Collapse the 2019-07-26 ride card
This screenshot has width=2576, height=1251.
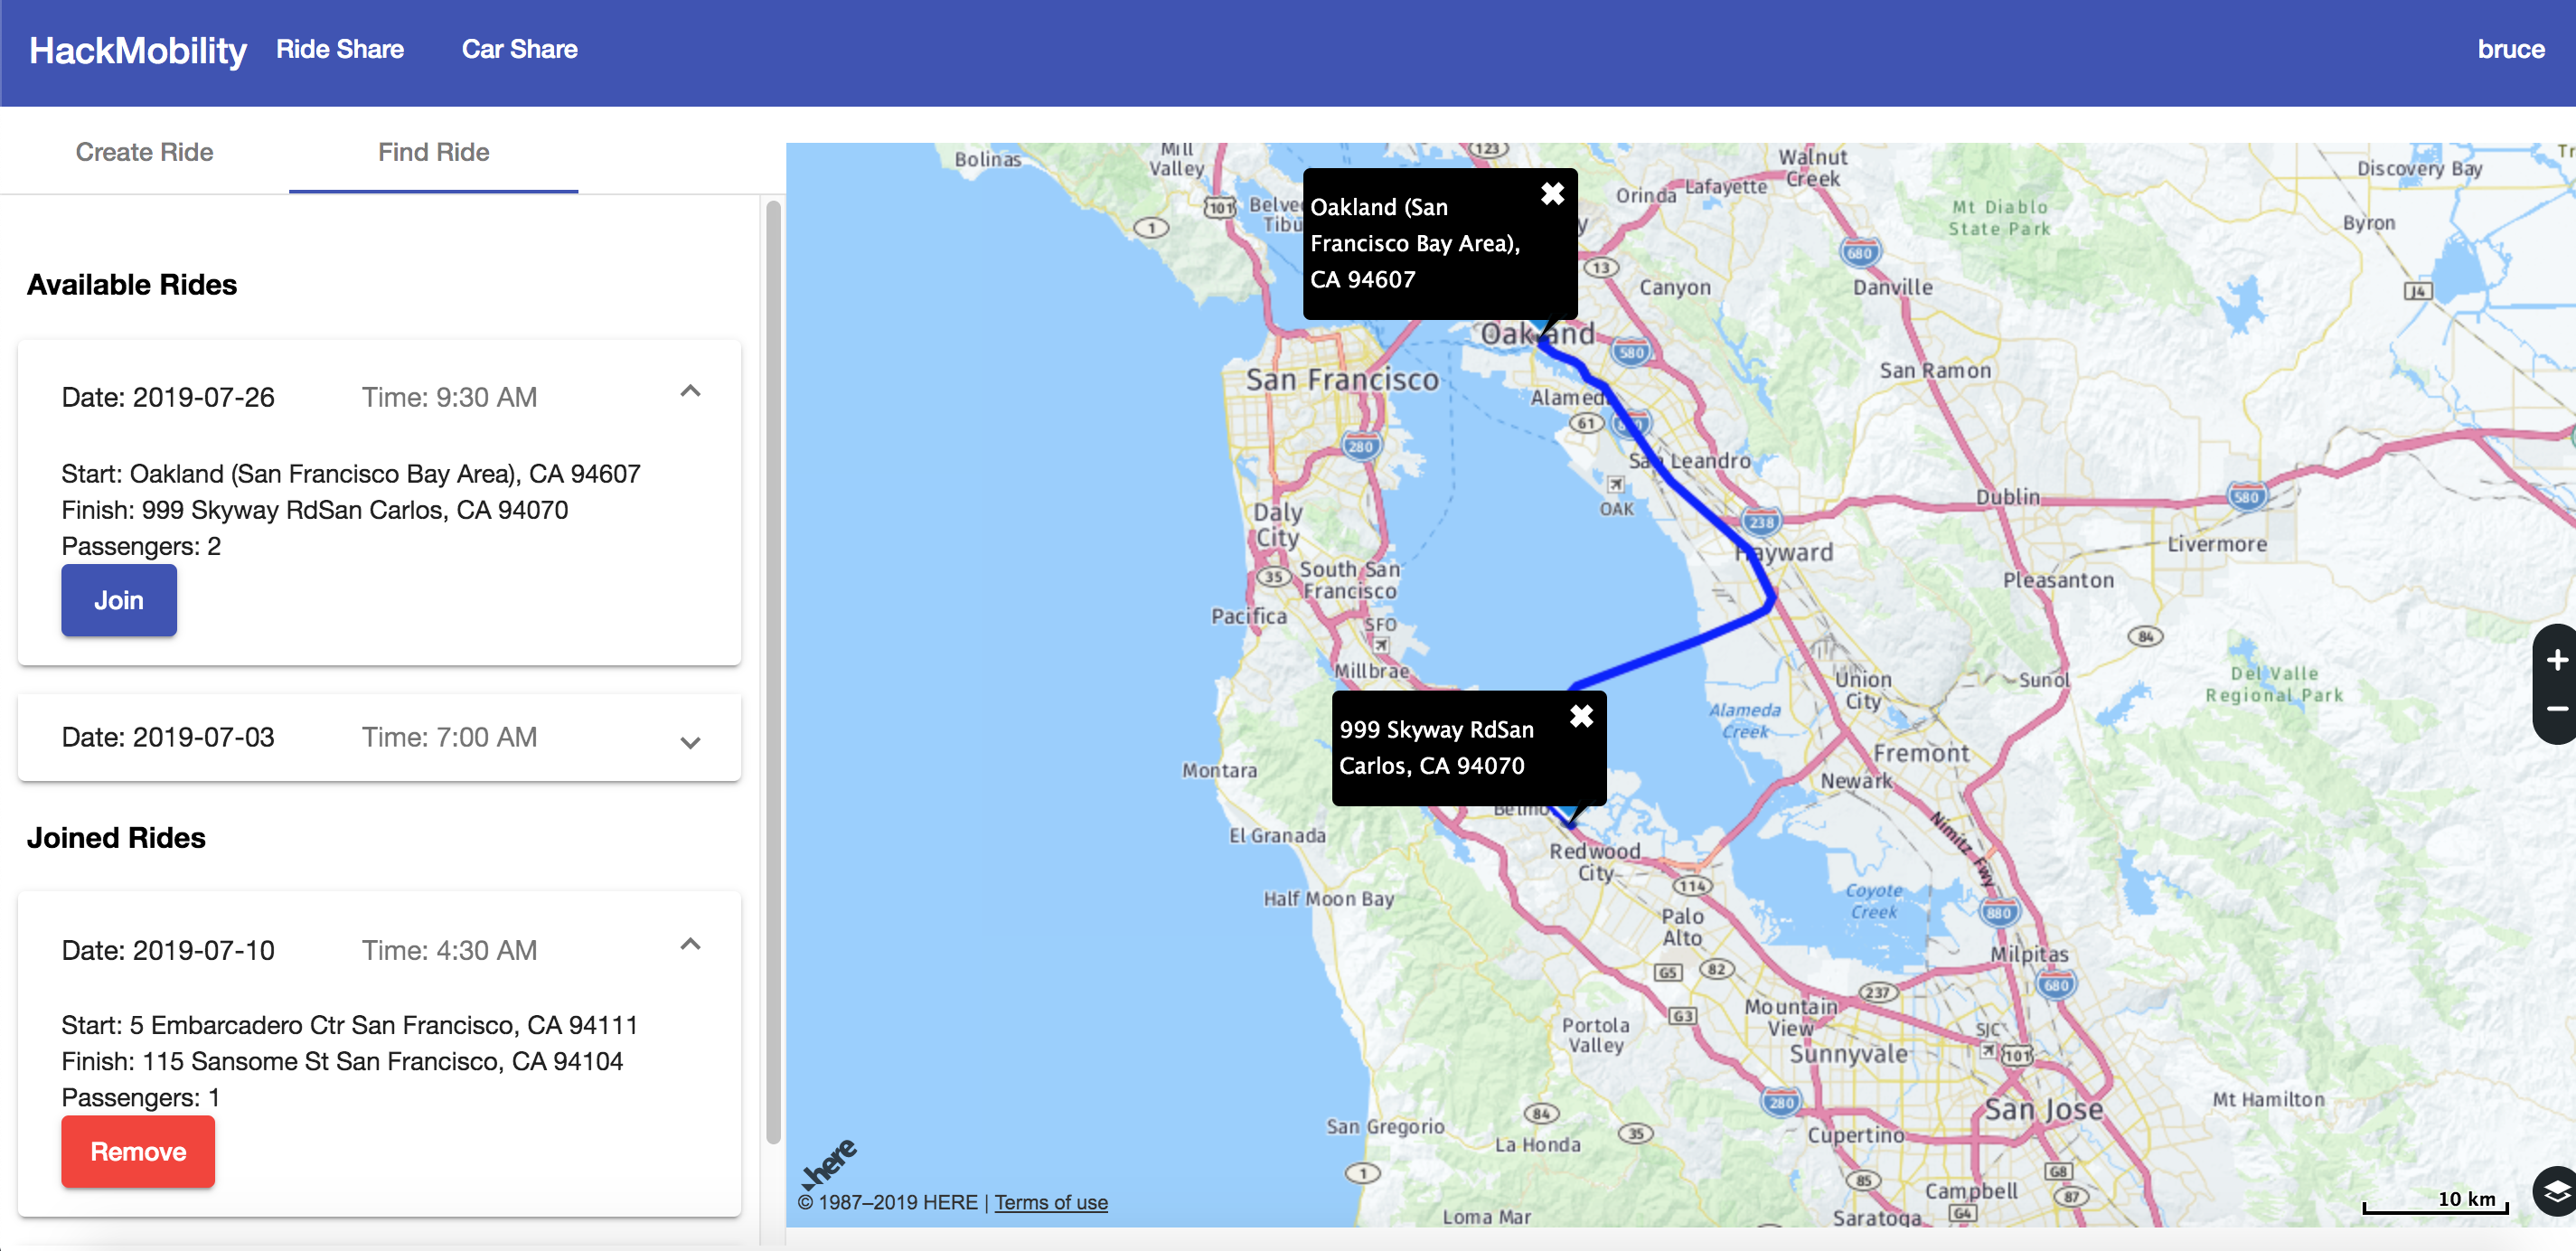(690, 392)
